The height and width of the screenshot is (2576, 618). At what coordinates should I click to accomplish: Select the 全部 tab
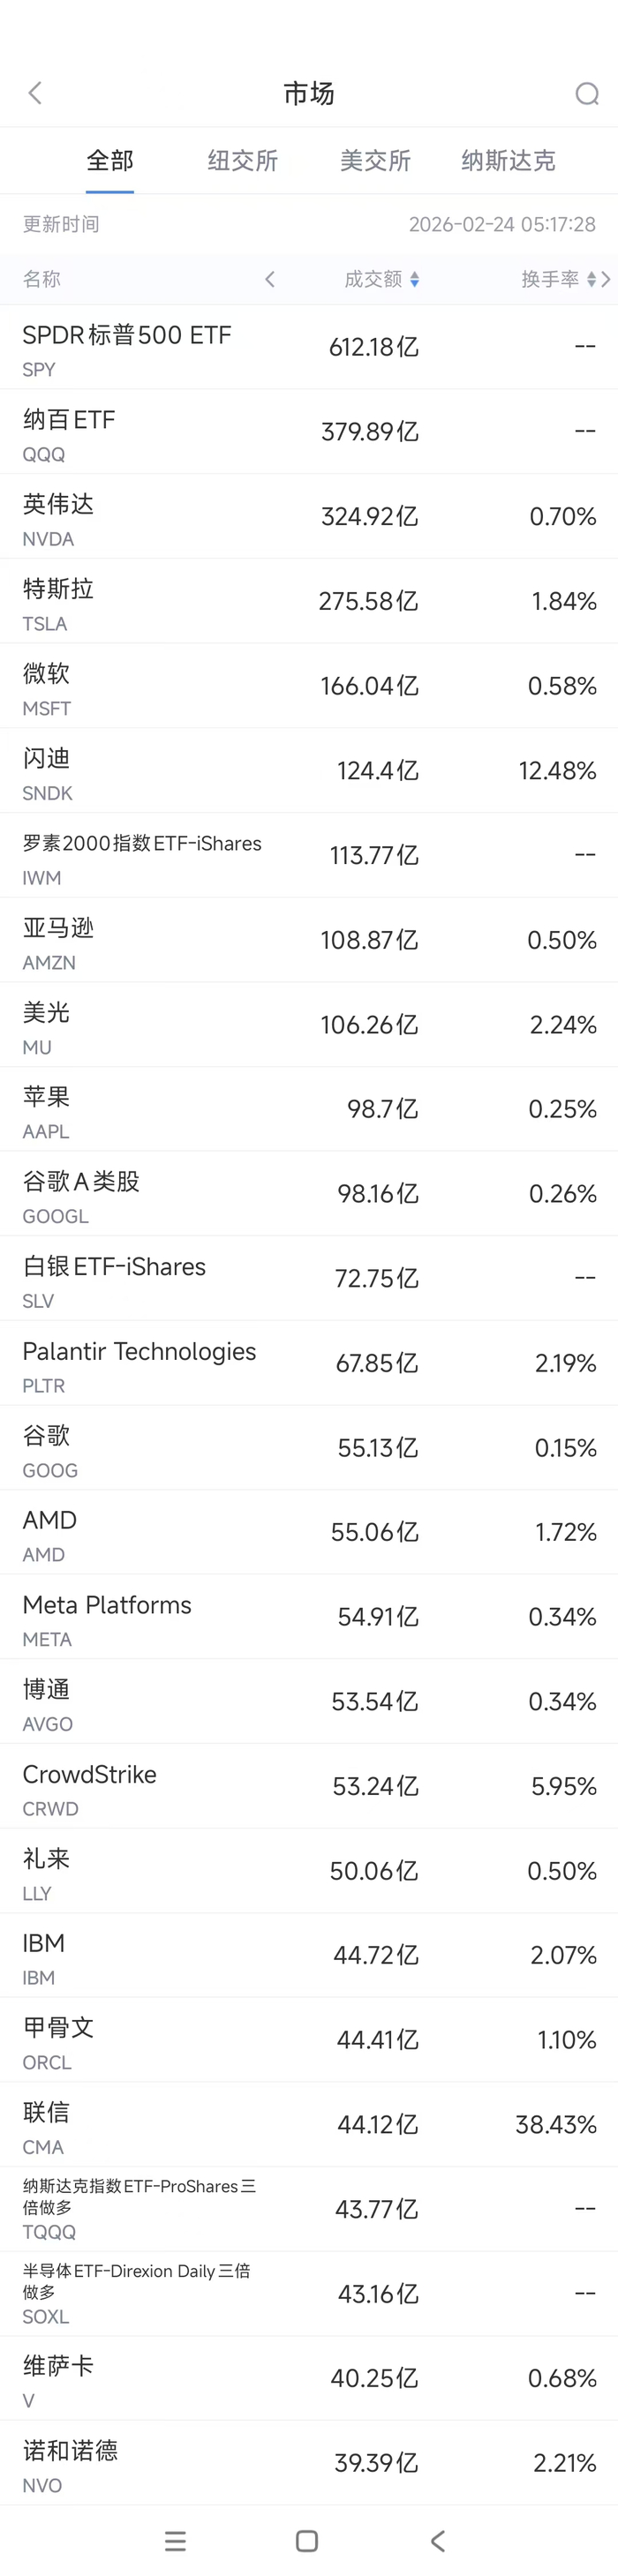pyautogui.click(x=110, y=161)
